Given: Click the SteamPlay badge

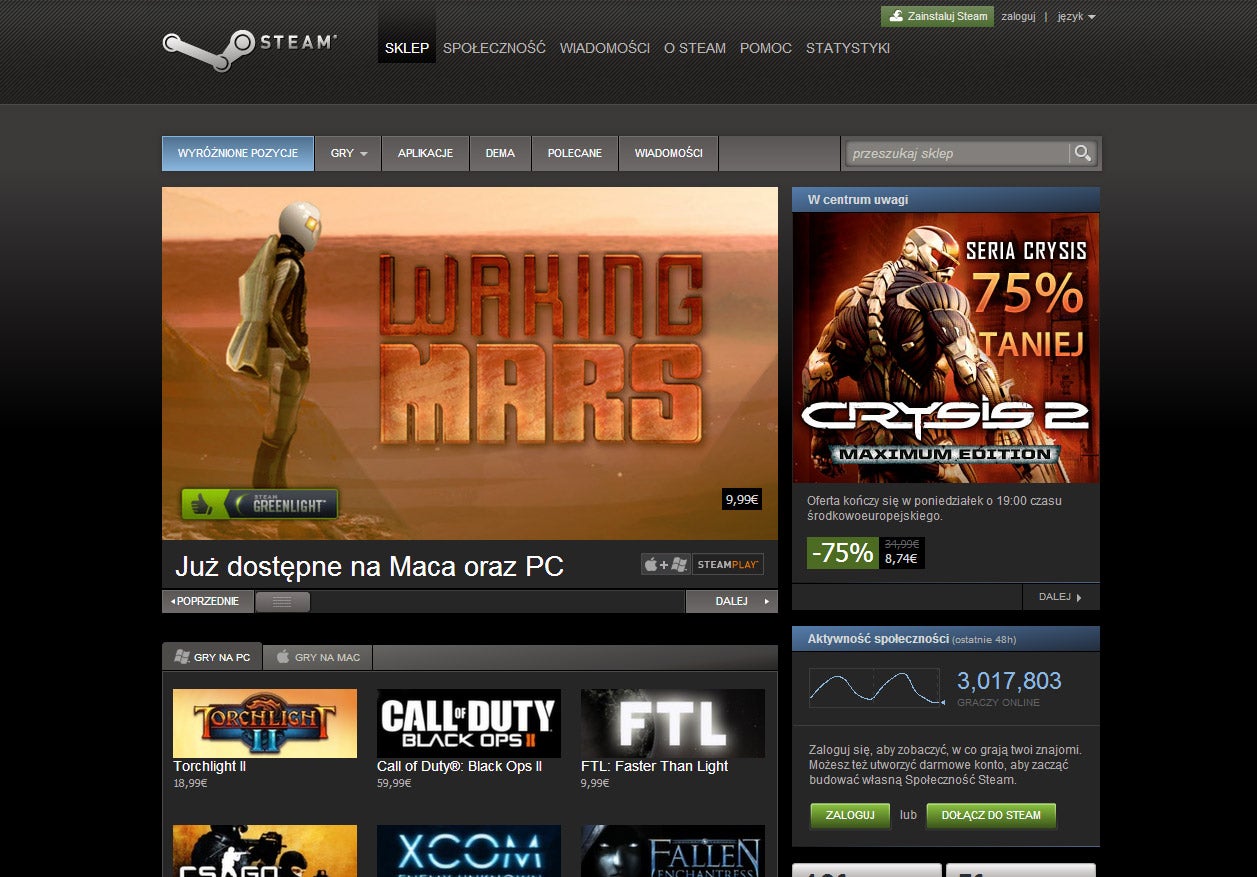Looking at the screenshot, I should coord(728,564).
